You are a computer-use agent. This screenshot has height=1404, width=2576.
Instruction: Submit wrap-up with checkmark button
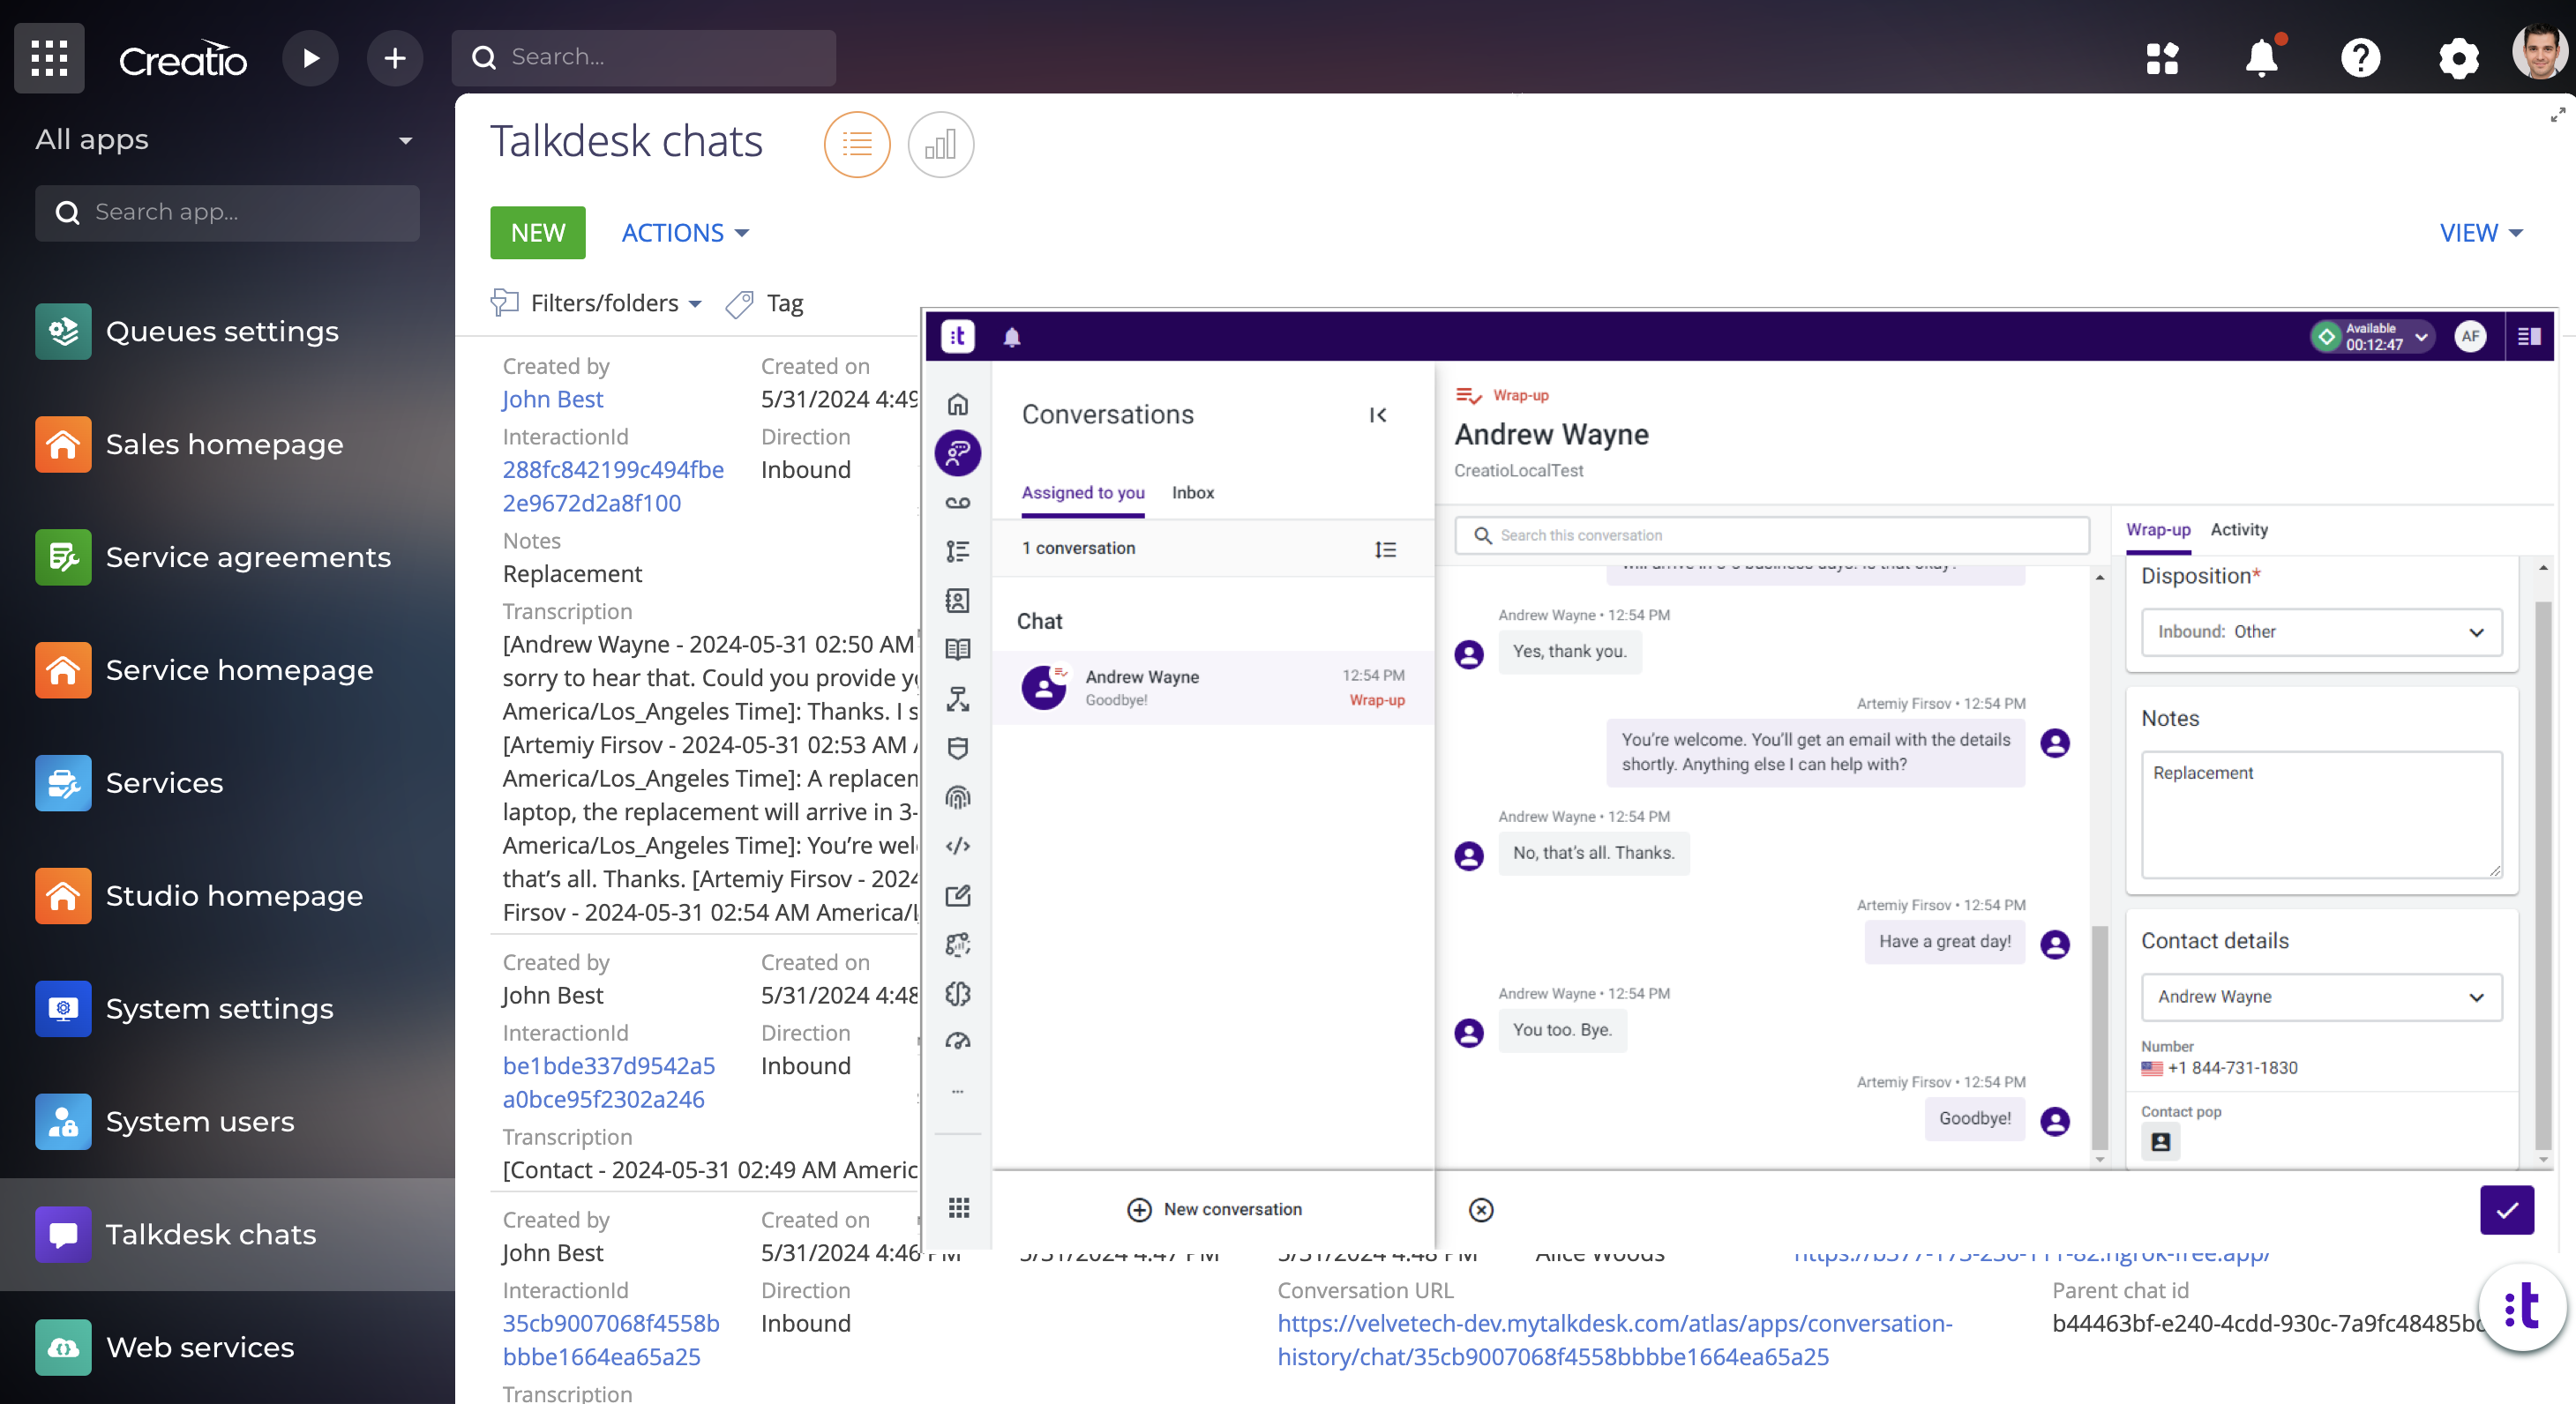point(2507,1210)
